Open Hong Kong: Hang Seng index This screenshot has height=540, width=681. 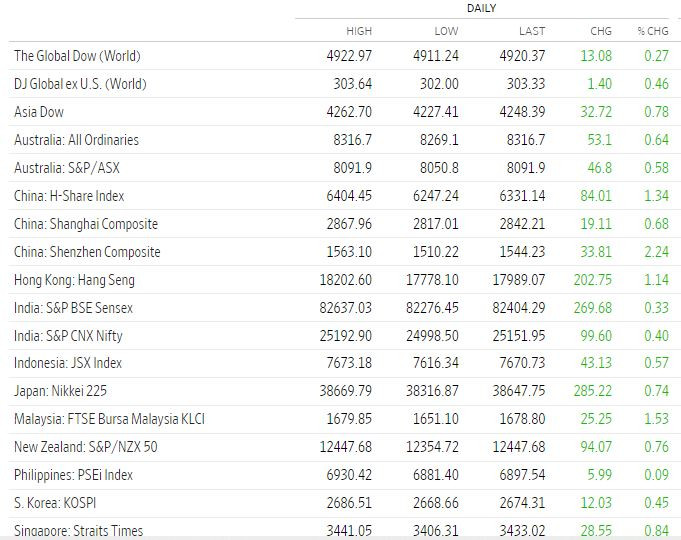click(74, 280)
